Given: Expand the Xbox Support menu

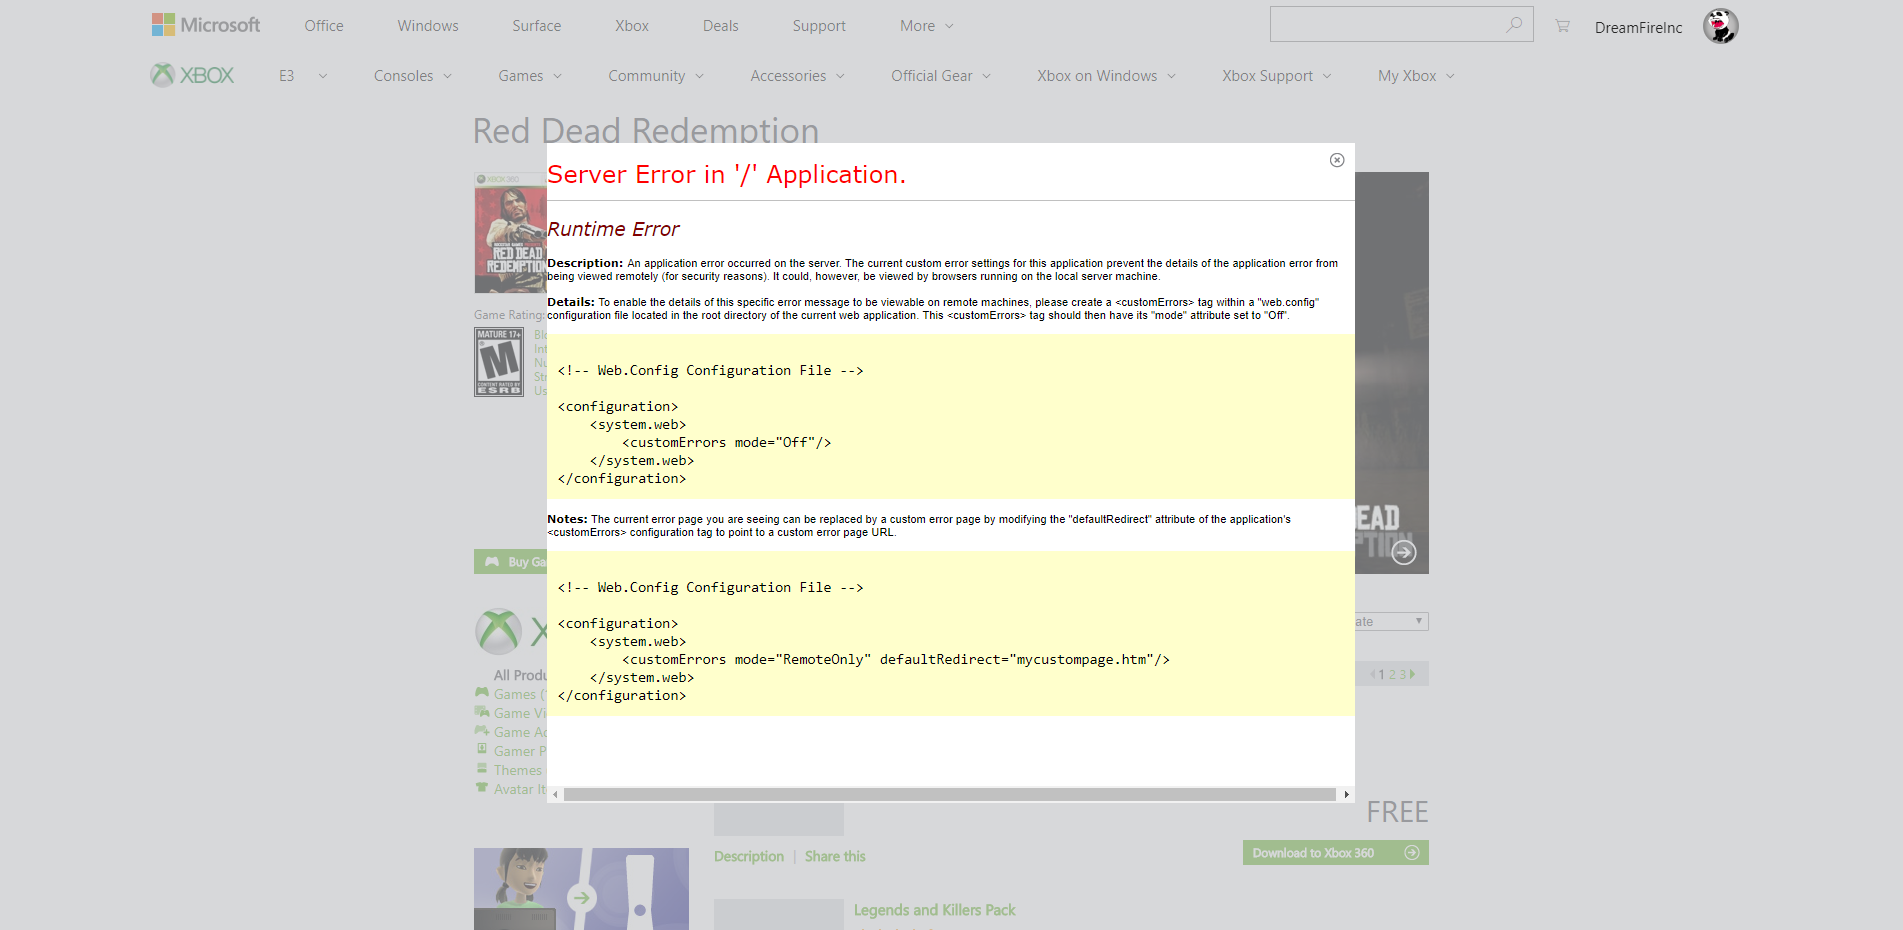Looking at the screenshot, I should [1277, 76].
